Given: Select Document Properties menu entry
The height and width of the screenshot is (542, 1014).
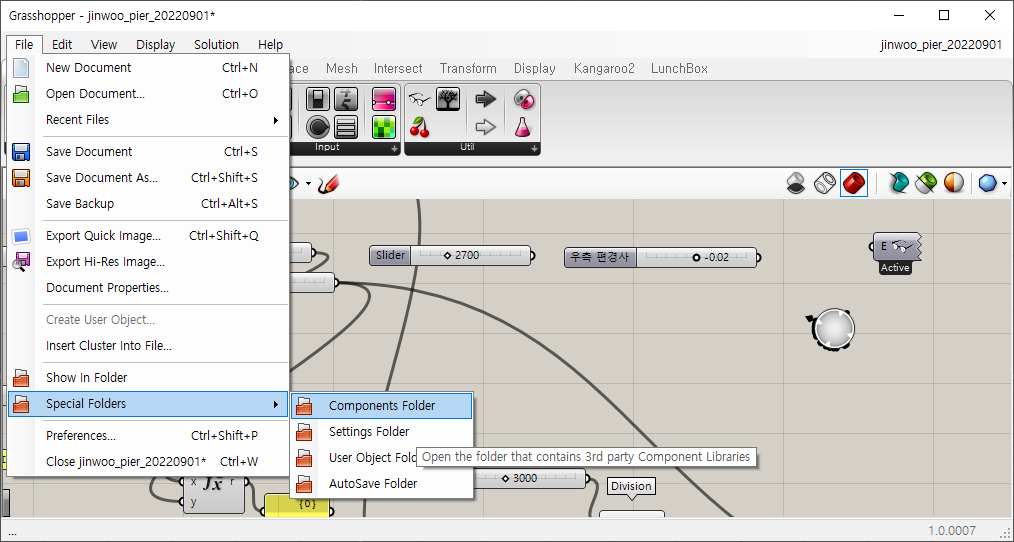Looking at the screenshot, I should coord(148,288).
